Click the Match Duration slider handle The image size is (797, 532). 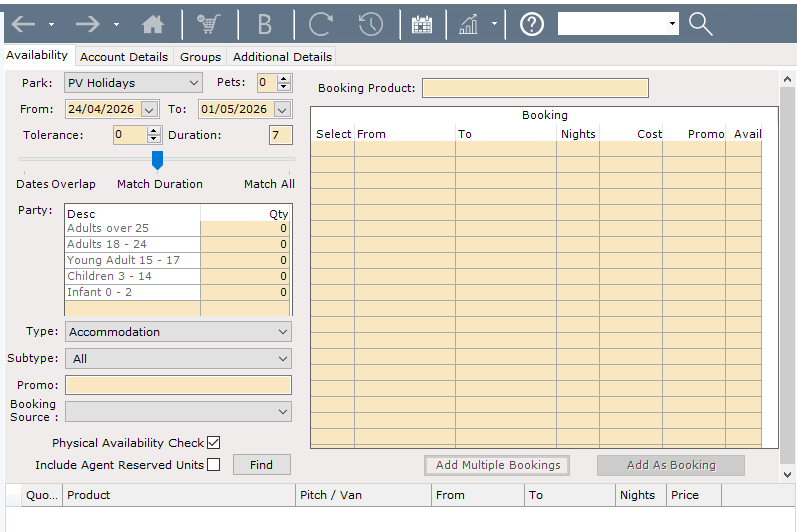click(x=158, y=160)
